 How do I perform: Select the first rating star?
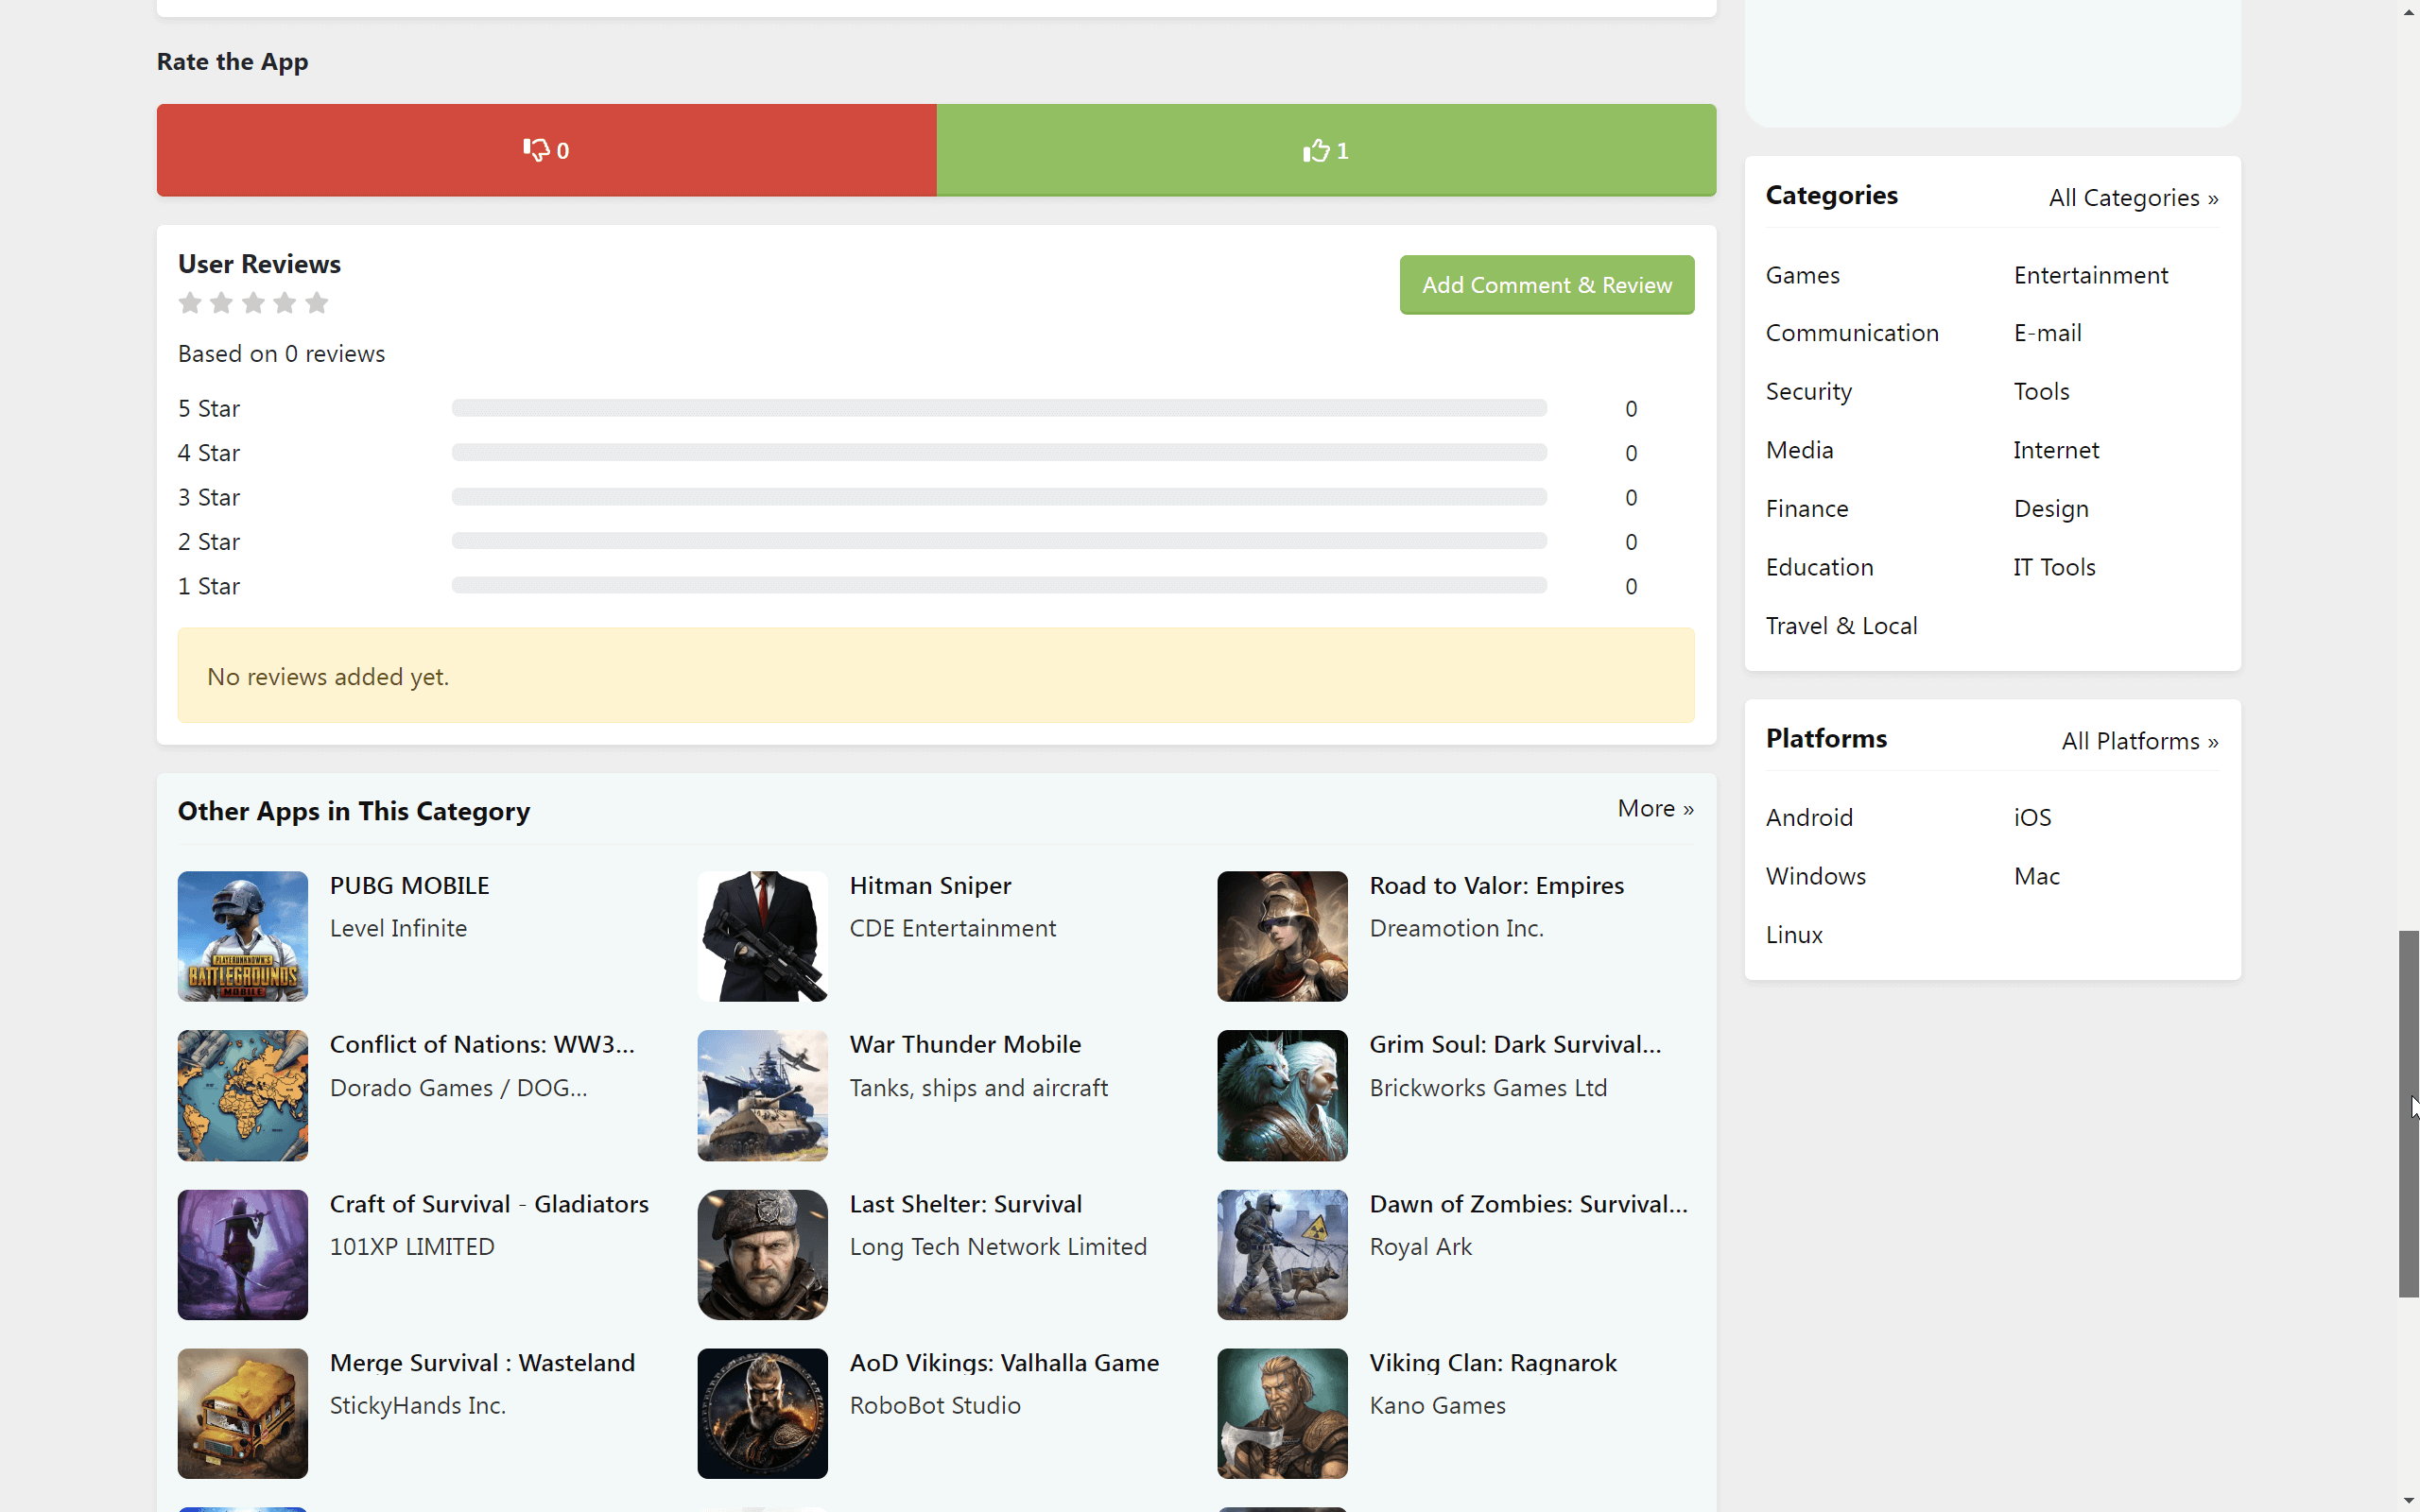tap(190, 302)
